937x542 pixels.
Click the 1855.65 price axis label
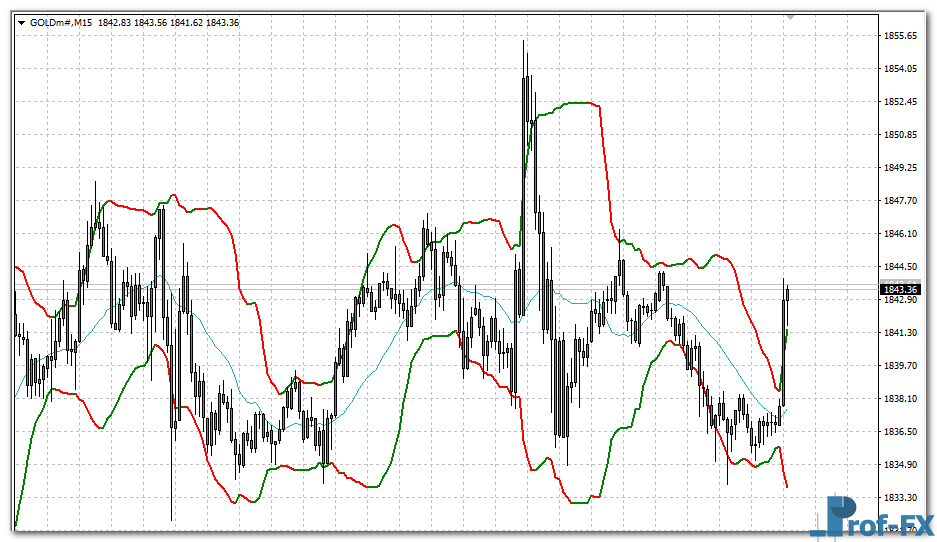[901, 36]
